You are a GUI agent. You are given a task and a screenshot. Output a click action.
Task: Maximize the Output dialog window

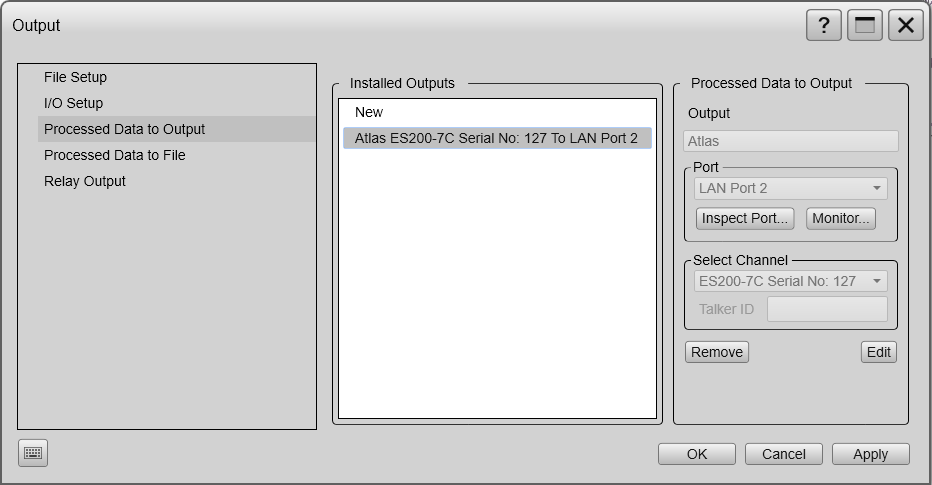(864, 25)
